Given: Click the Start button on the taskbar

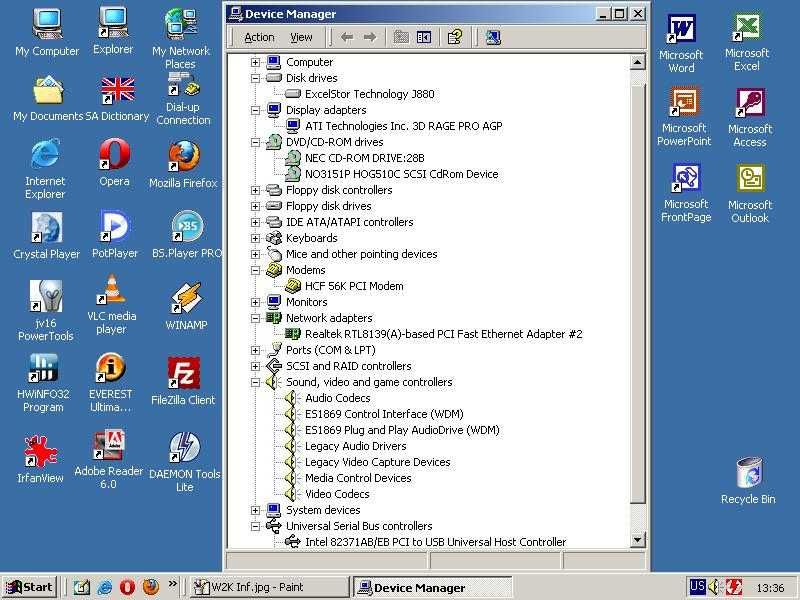Looking at the screenshot, I should (x=30, y=587).
